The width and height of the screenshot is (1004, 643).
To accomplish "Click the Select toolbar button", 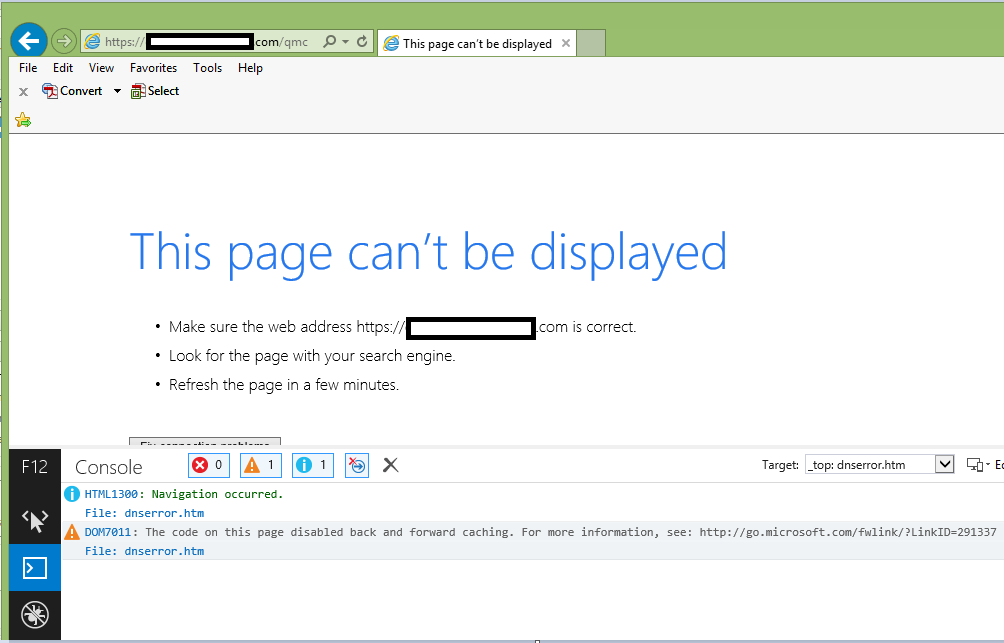I will 155,91.
